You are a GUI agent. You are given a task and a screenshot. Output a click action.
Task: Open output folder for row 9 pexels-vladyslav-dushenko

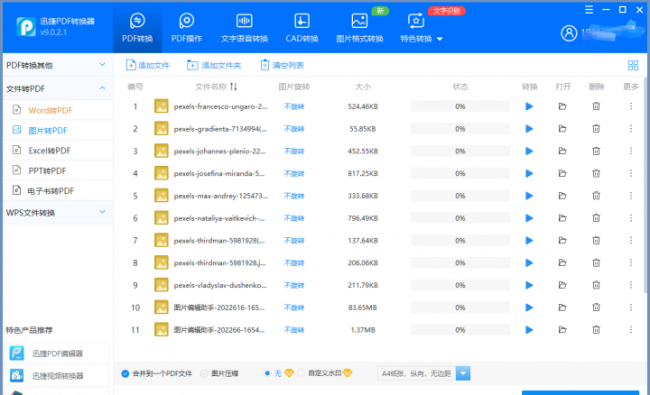click(563, 285)
